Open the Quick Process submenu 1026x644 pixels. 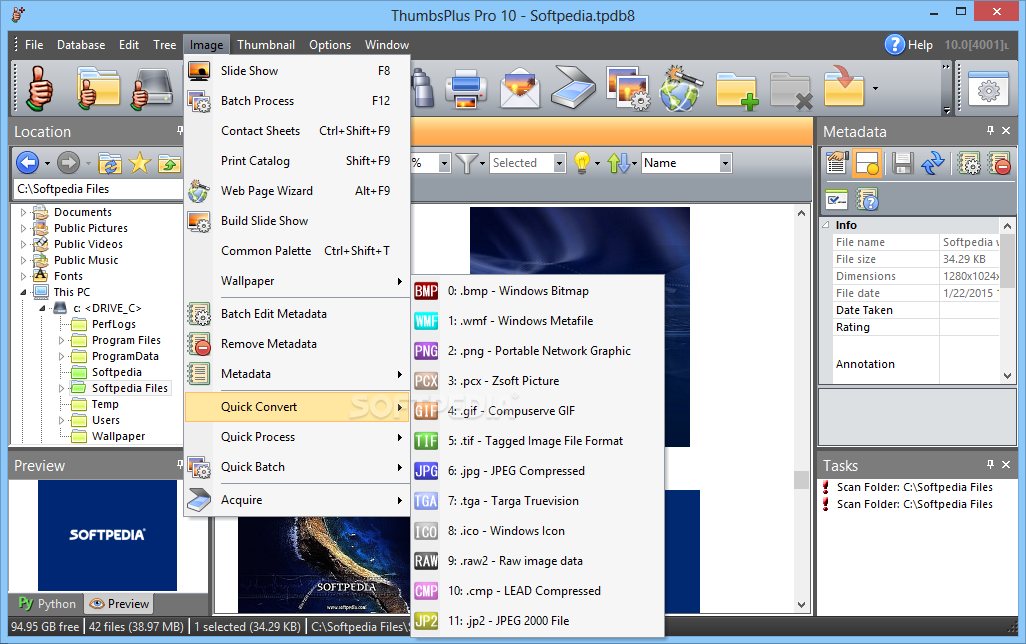tap(297, 437)
